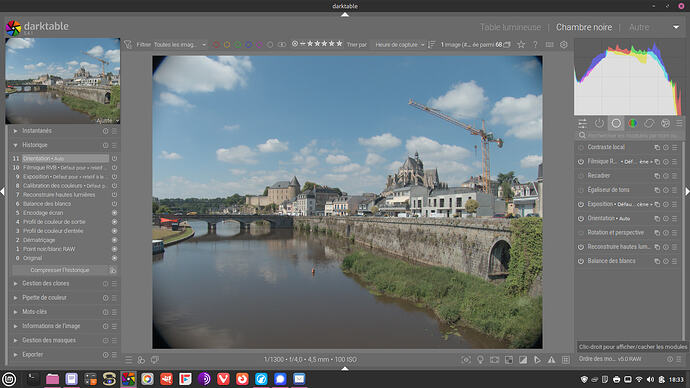The image size is (690, 388).
Task: Disable the Reconstruire hautes lumières module
Action: coord(581,247)
